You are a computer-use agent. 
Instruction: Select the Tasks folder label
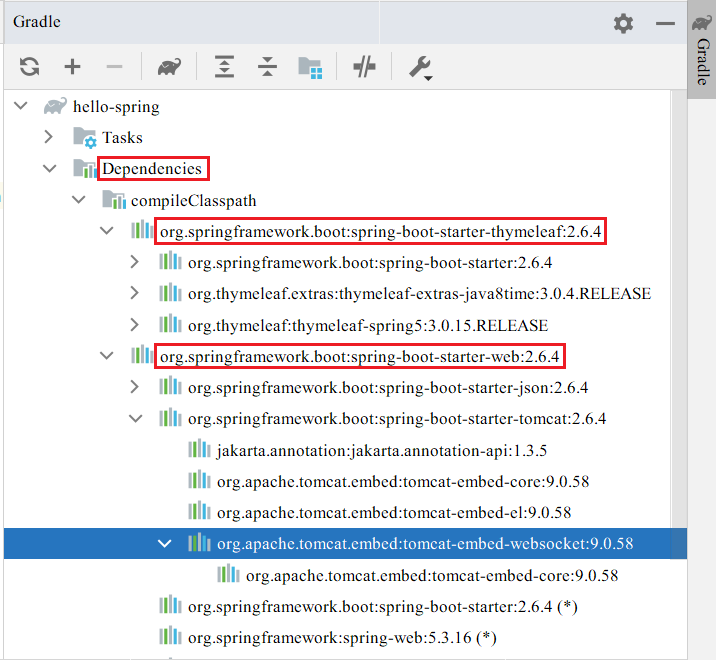(122, 137)
